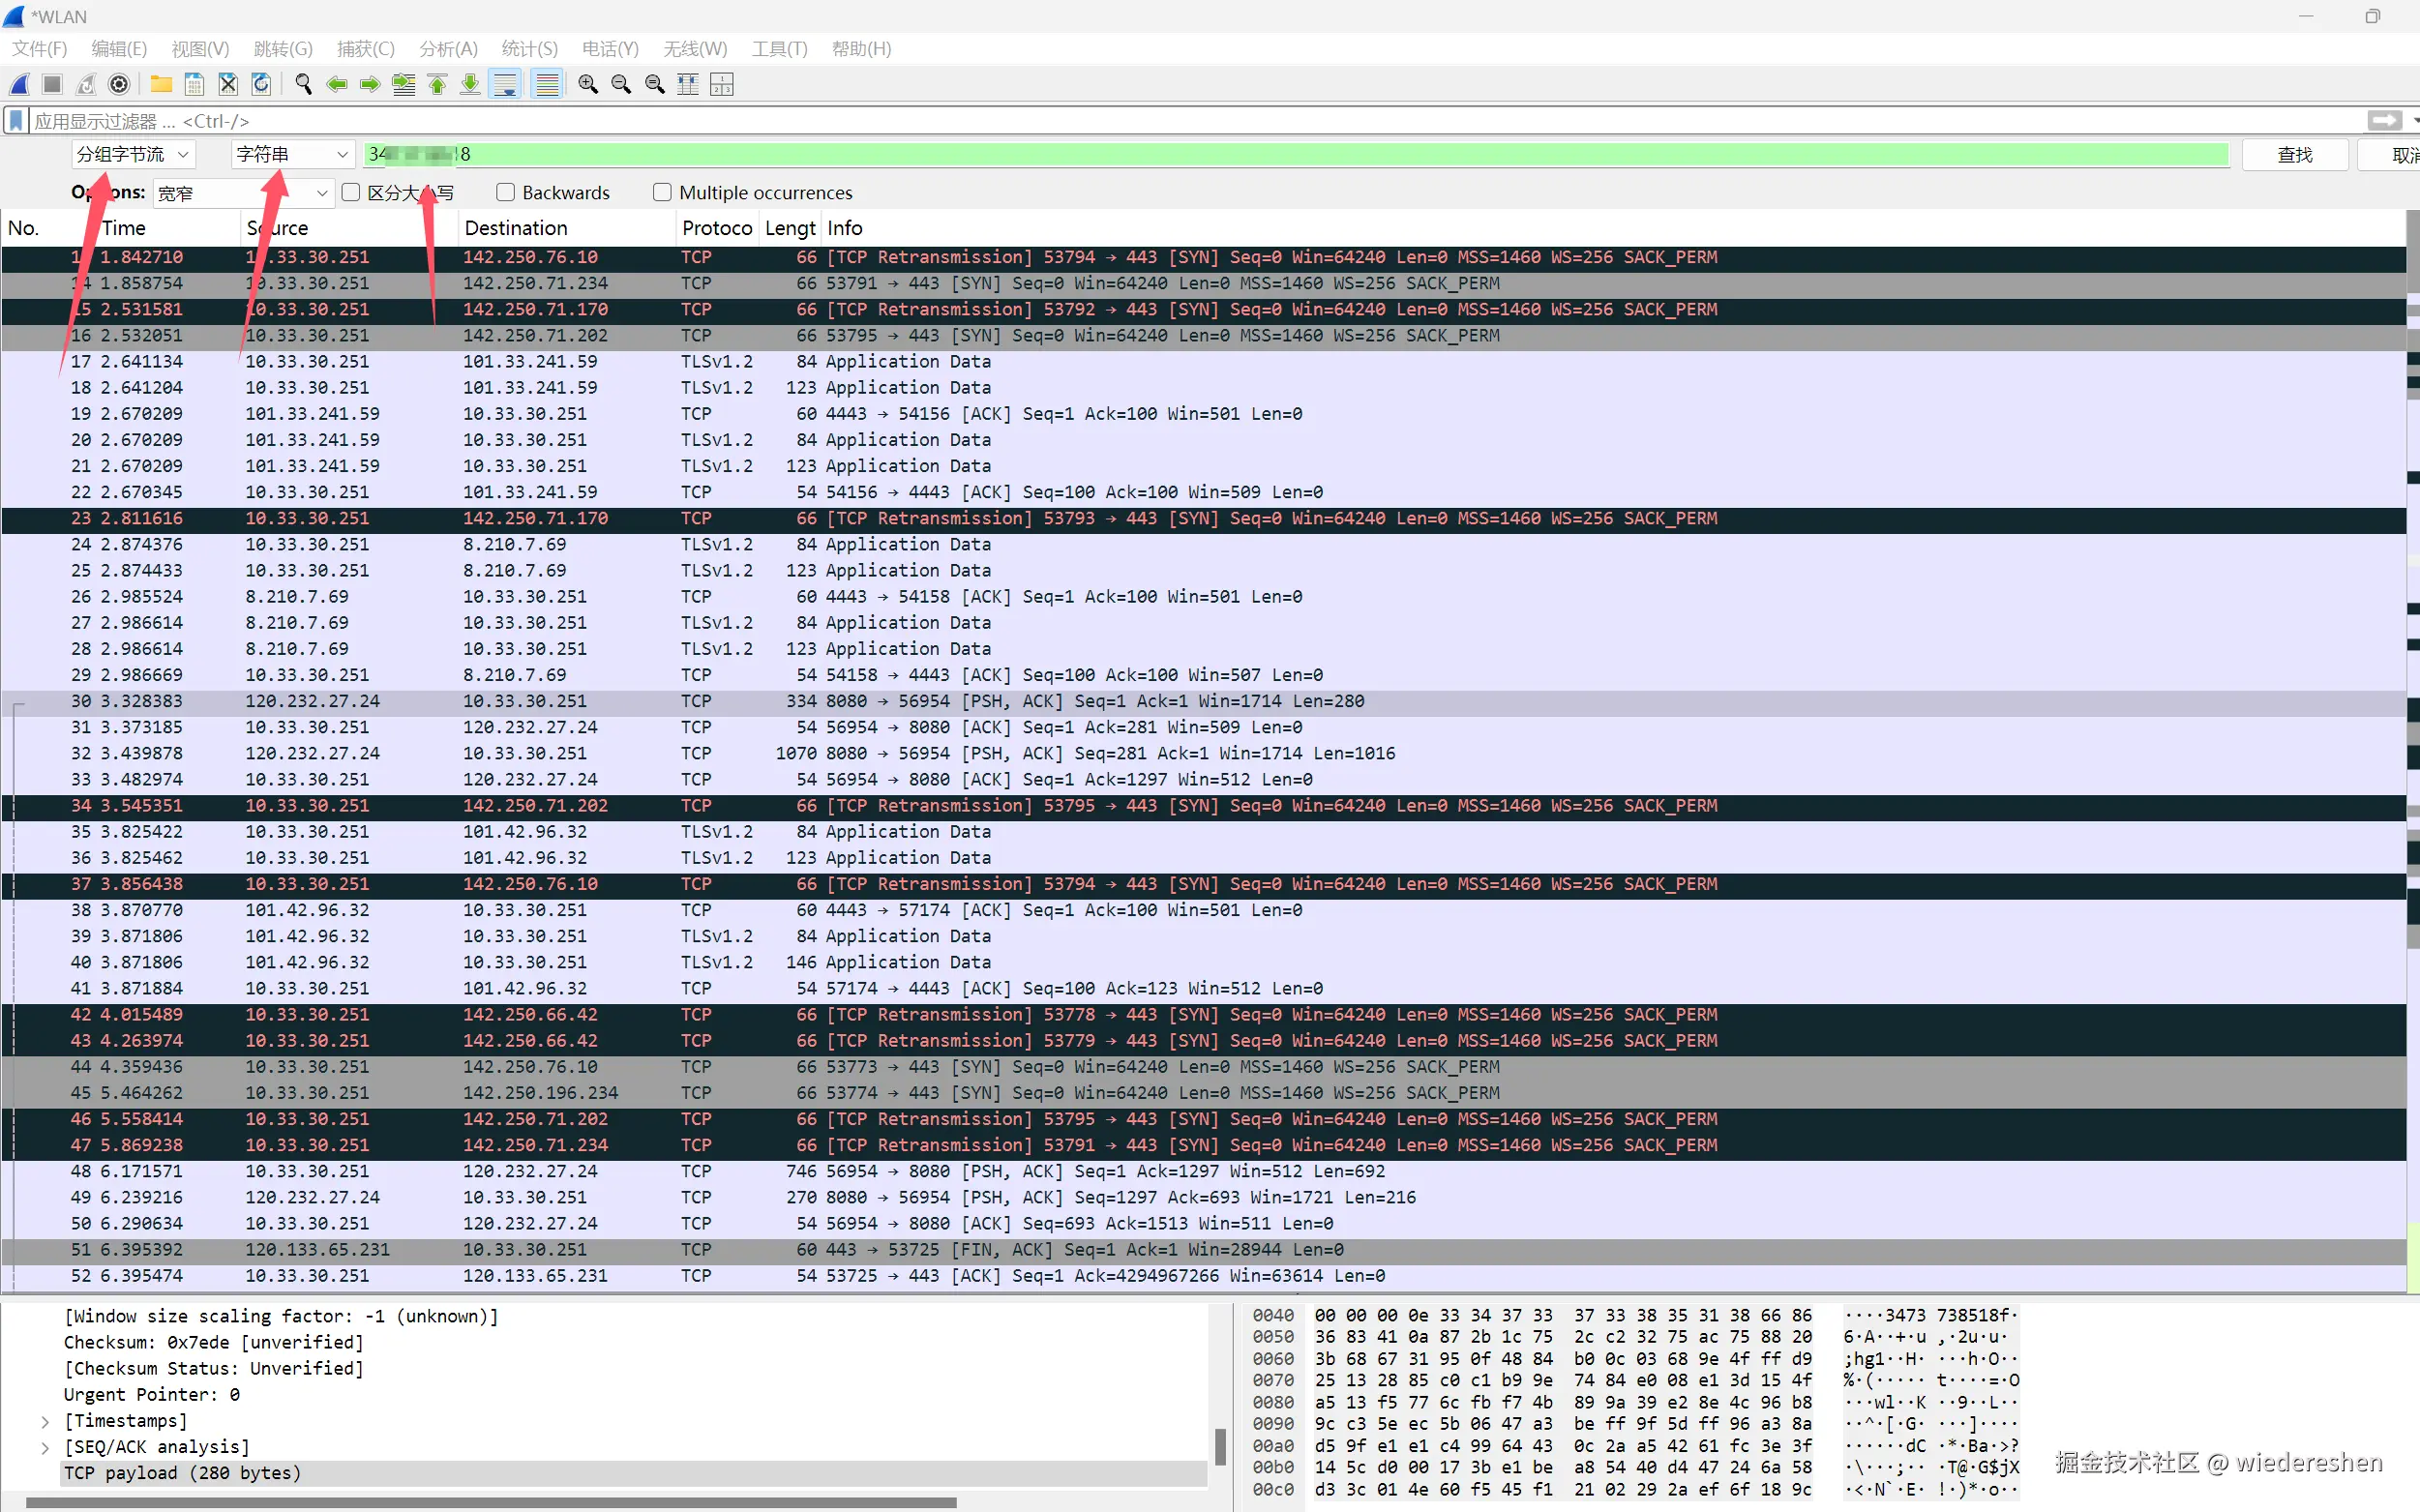This screenshot has height=1512, width=2420.
Task: Toggle packet list colorize icon
Action: pos(546,85)
